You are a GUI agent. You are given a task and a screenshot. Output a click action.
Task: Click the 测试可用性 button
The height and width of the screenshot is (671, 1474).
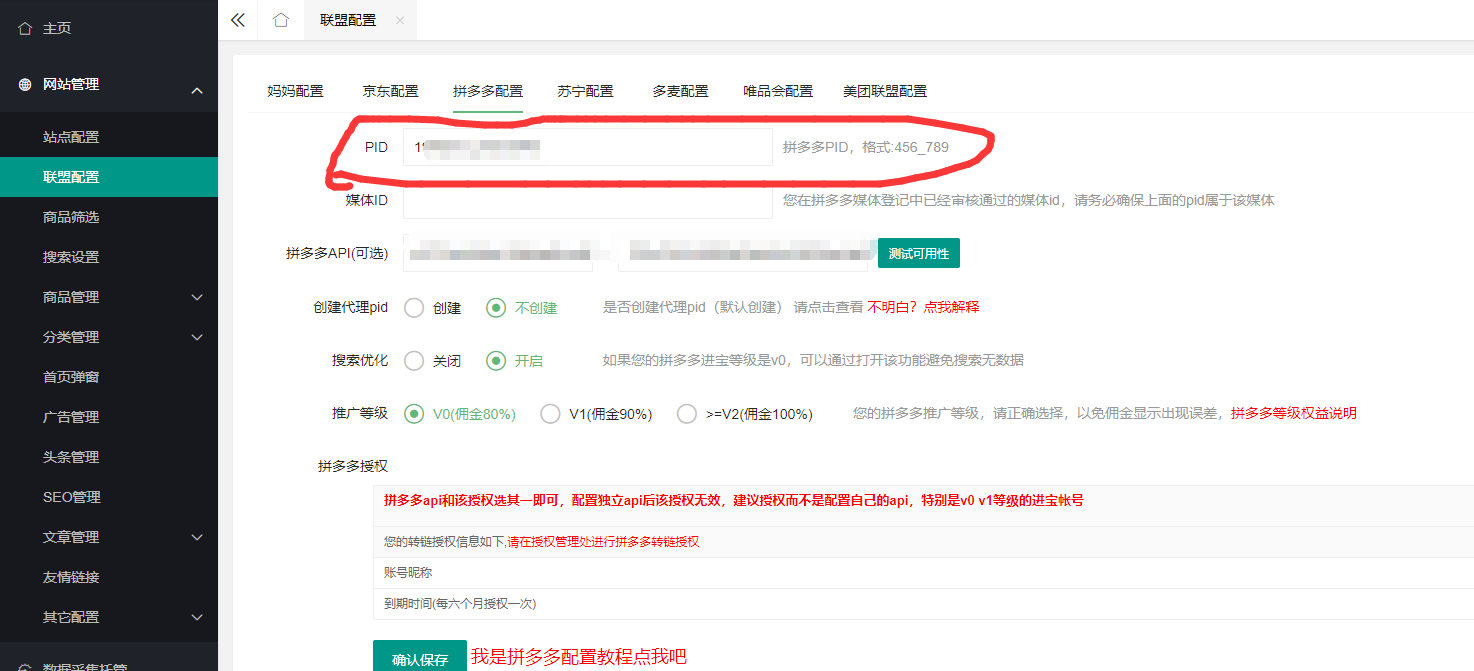919,253
